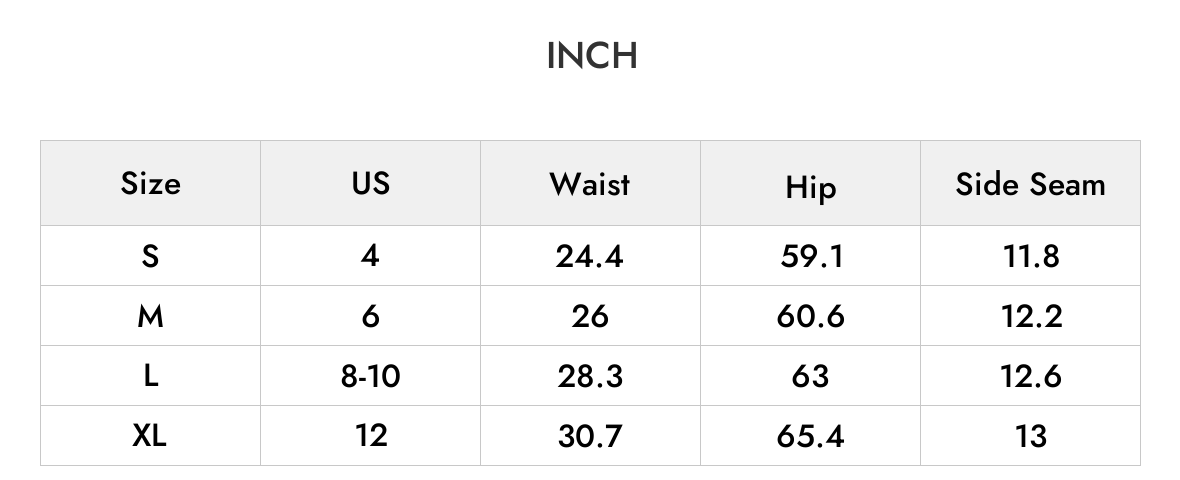Select the M size row label
1180x480 pixels.
click(x=151, y=317)
